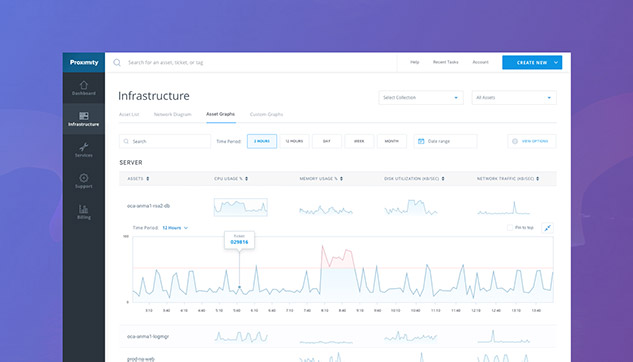The height and width of the screenshot is (362, 633).
Task: Click the top bar search magnifier icon
Action: pos(117,63)
